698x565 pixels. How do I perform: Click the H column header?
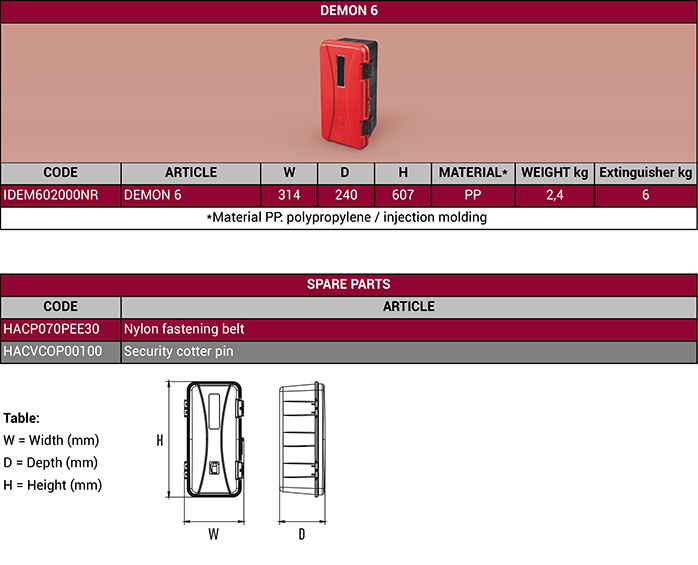pos(403,173)
